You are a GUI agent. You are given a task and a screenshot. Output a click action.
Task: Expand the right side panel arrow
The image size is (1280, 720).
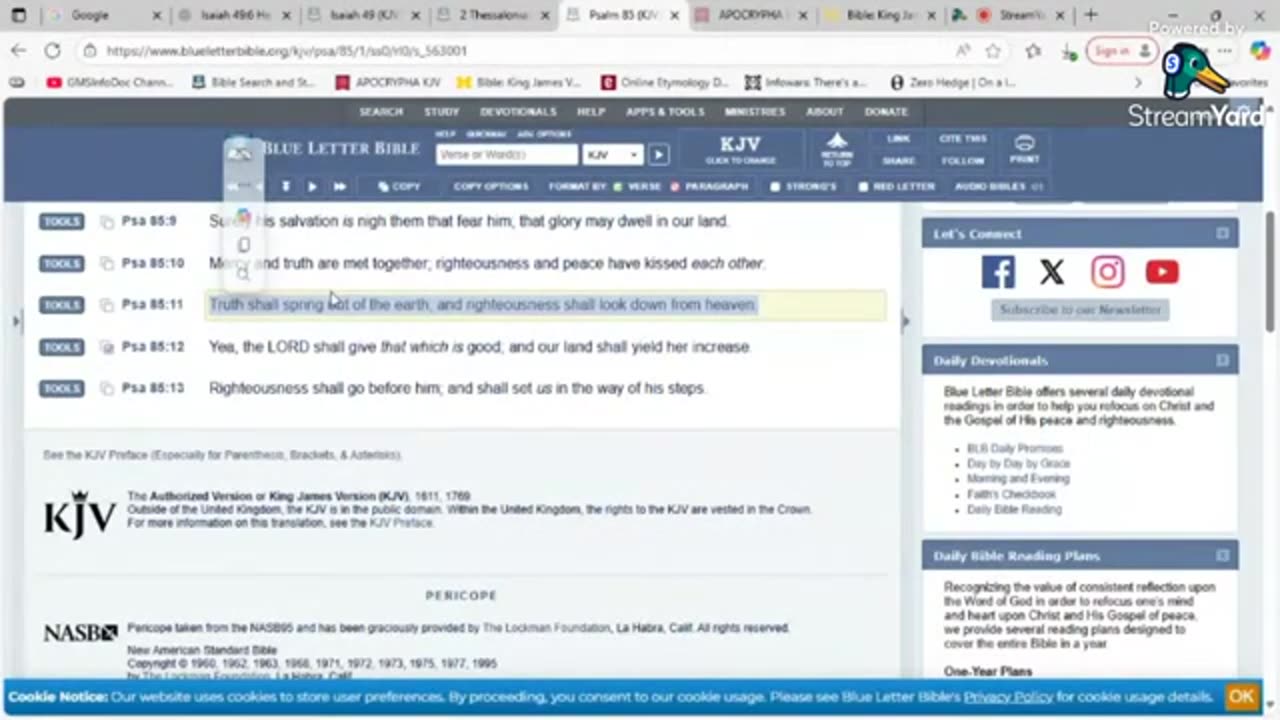tap(906, 321)
